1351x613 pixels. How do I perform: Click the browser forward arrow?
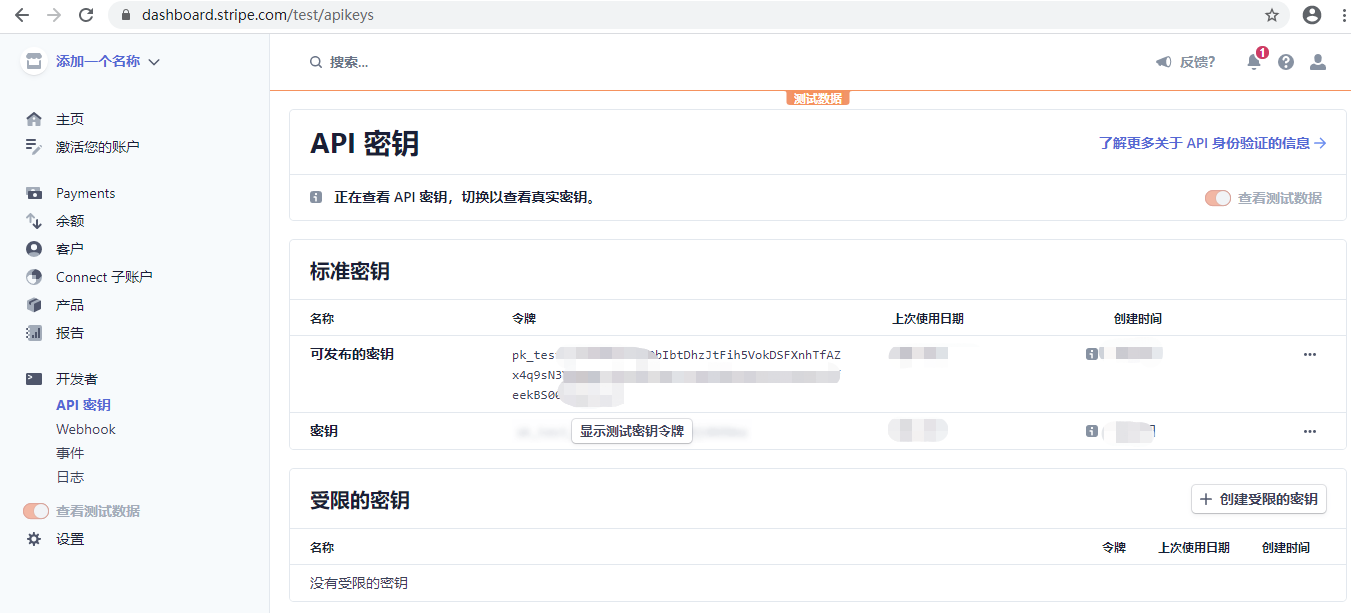point(53,15)
